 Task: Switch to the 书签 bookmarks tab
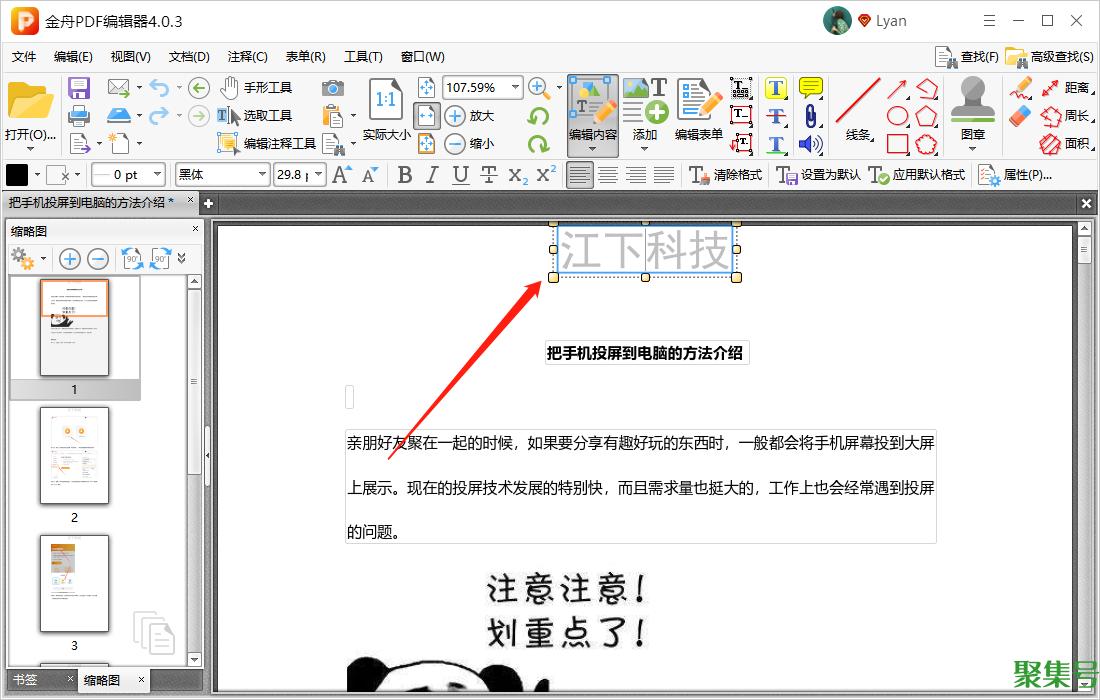26,680
